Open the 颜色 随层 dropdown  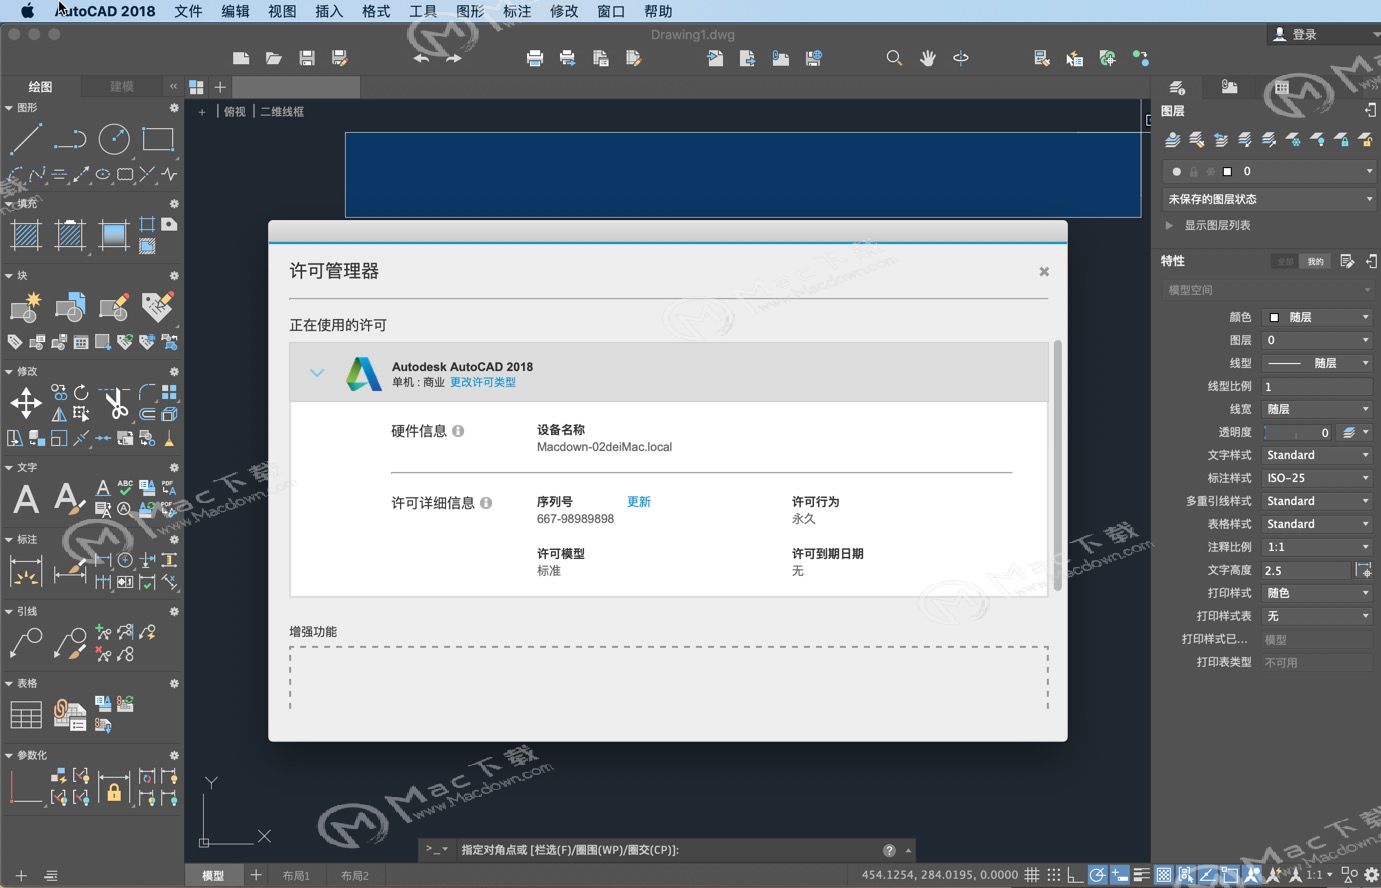pos(1317,317)
